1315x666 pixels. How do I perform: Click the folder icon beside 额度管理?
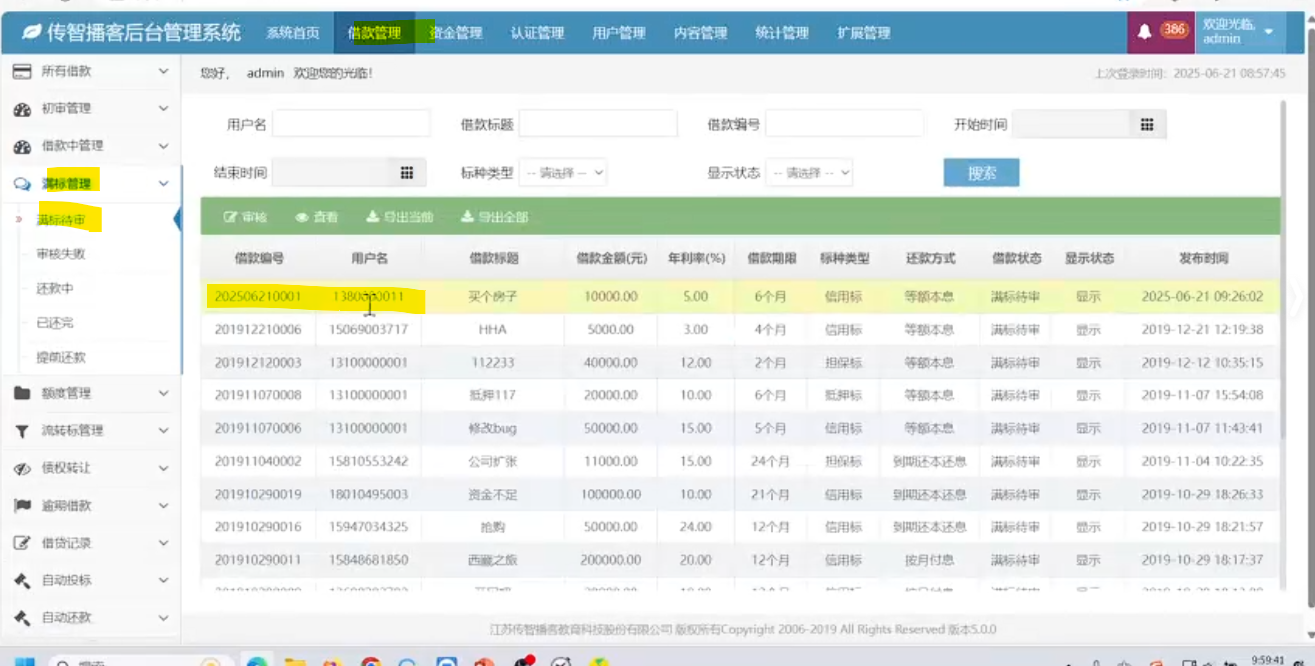pyautogui.click(x=22, y=393)
